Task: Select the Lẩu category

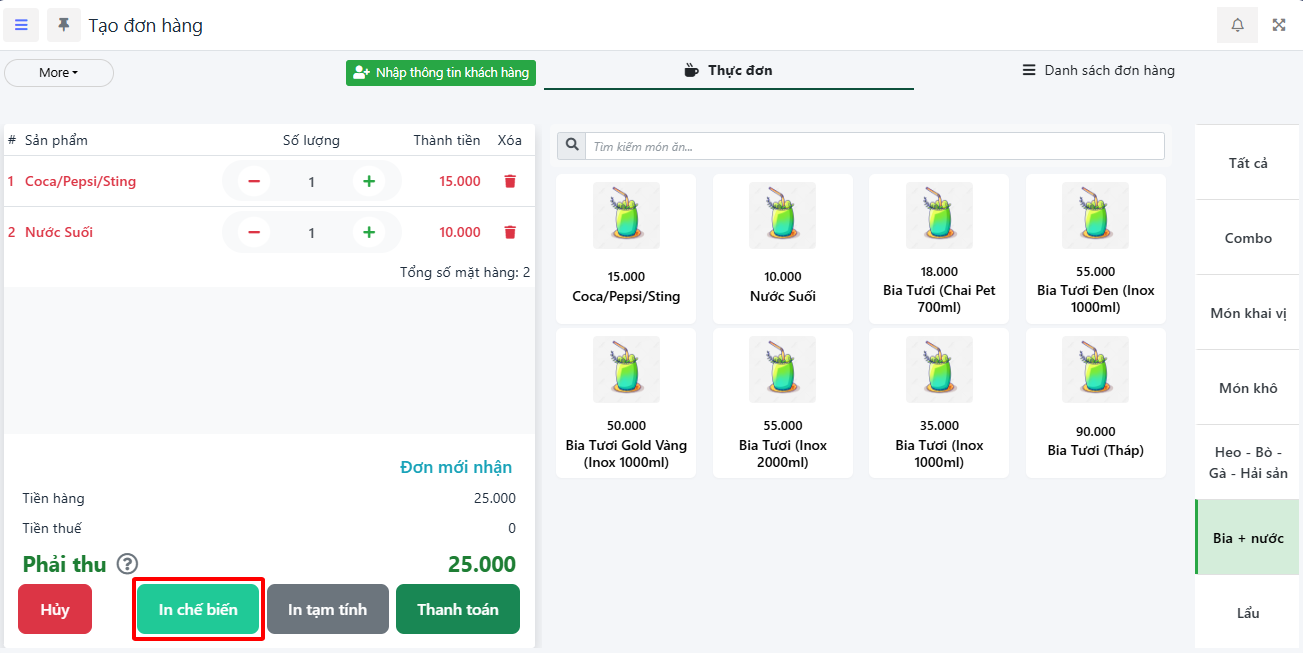Action: pyautogui.click(x=1248, y=613)
